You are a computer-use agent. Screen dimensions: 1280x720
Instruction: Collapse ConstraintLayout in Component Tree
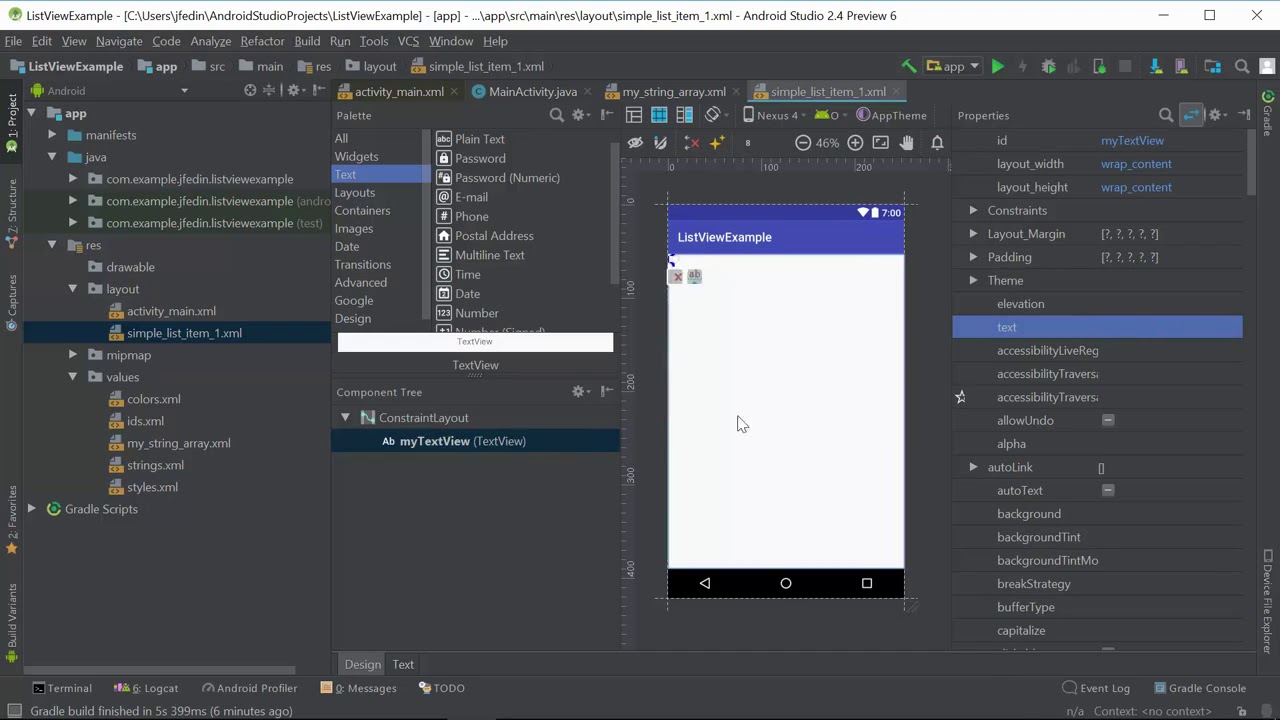tap(345, 418)
